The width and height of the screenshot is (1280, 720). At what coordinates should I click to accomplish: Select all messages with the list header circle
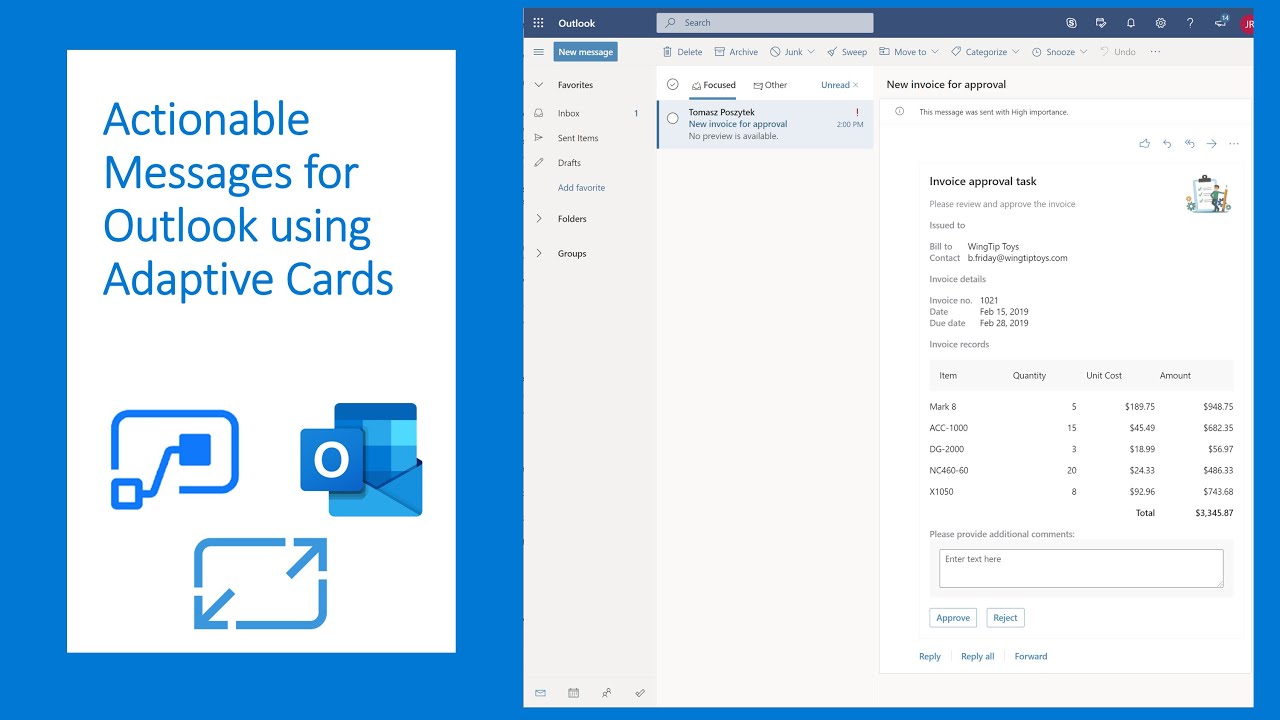pyautogui.click(x=672, y=84)
